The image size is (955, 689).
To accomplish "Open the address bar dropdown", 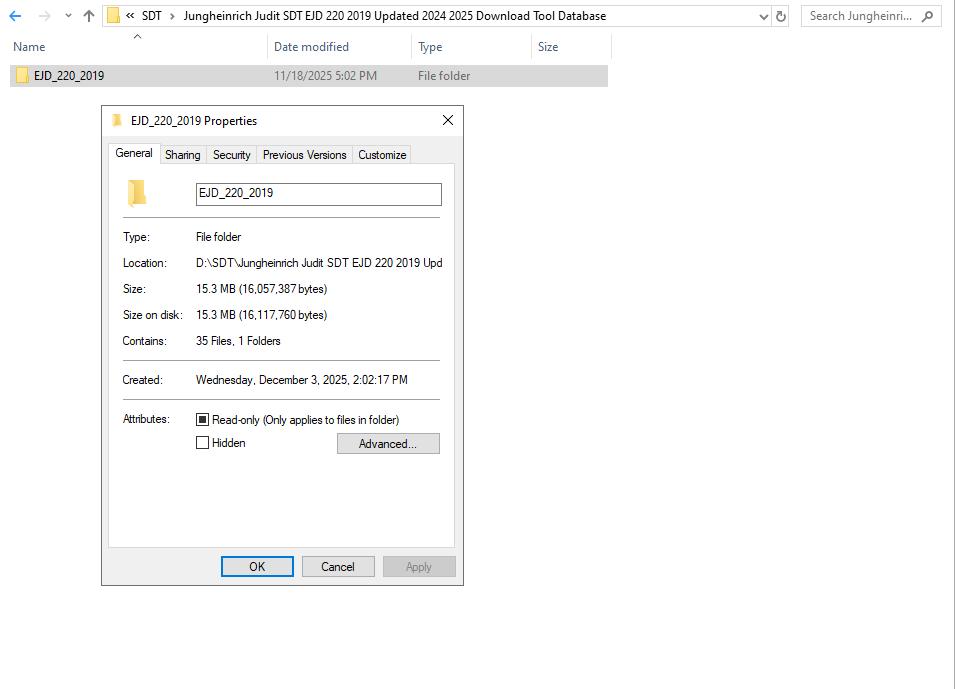I will [x=763, y=15].
